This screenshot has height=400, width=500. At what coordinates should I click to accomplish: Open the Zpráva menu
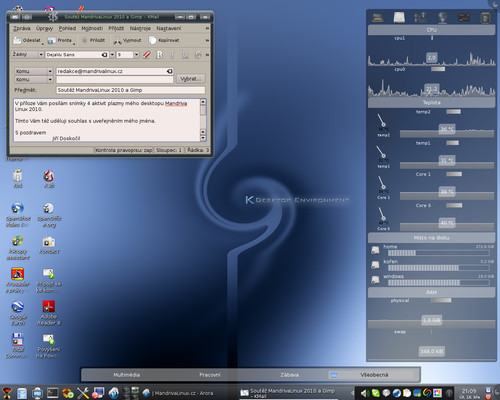[x=22, y=28]
